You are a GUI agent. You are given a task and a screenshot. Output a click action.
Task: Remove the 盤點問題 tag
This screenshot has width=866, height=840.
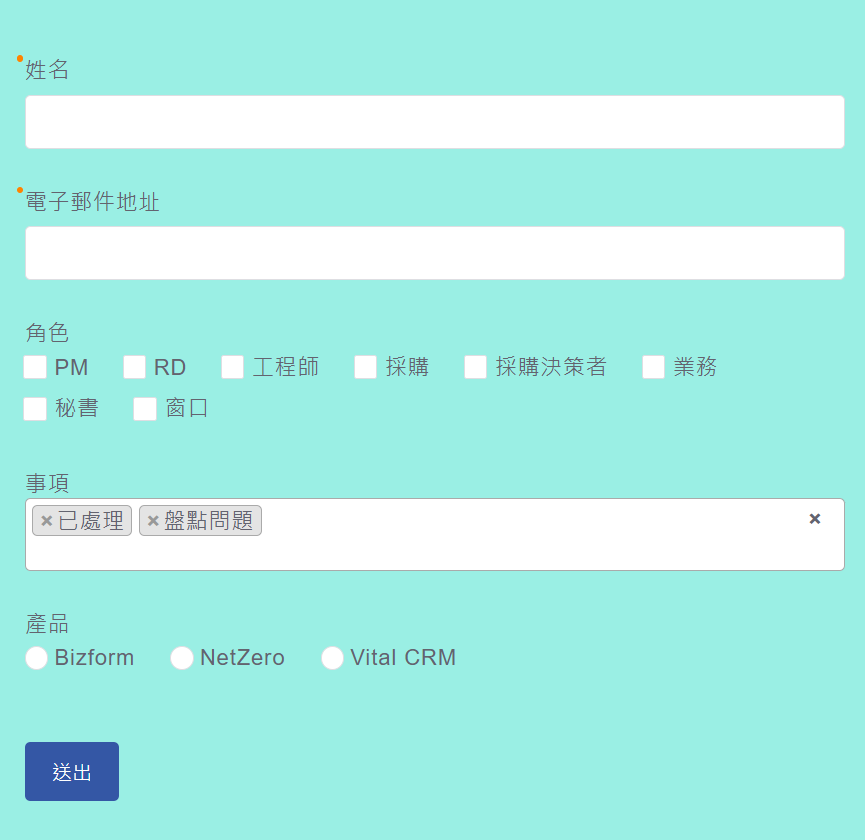point(153,521)
